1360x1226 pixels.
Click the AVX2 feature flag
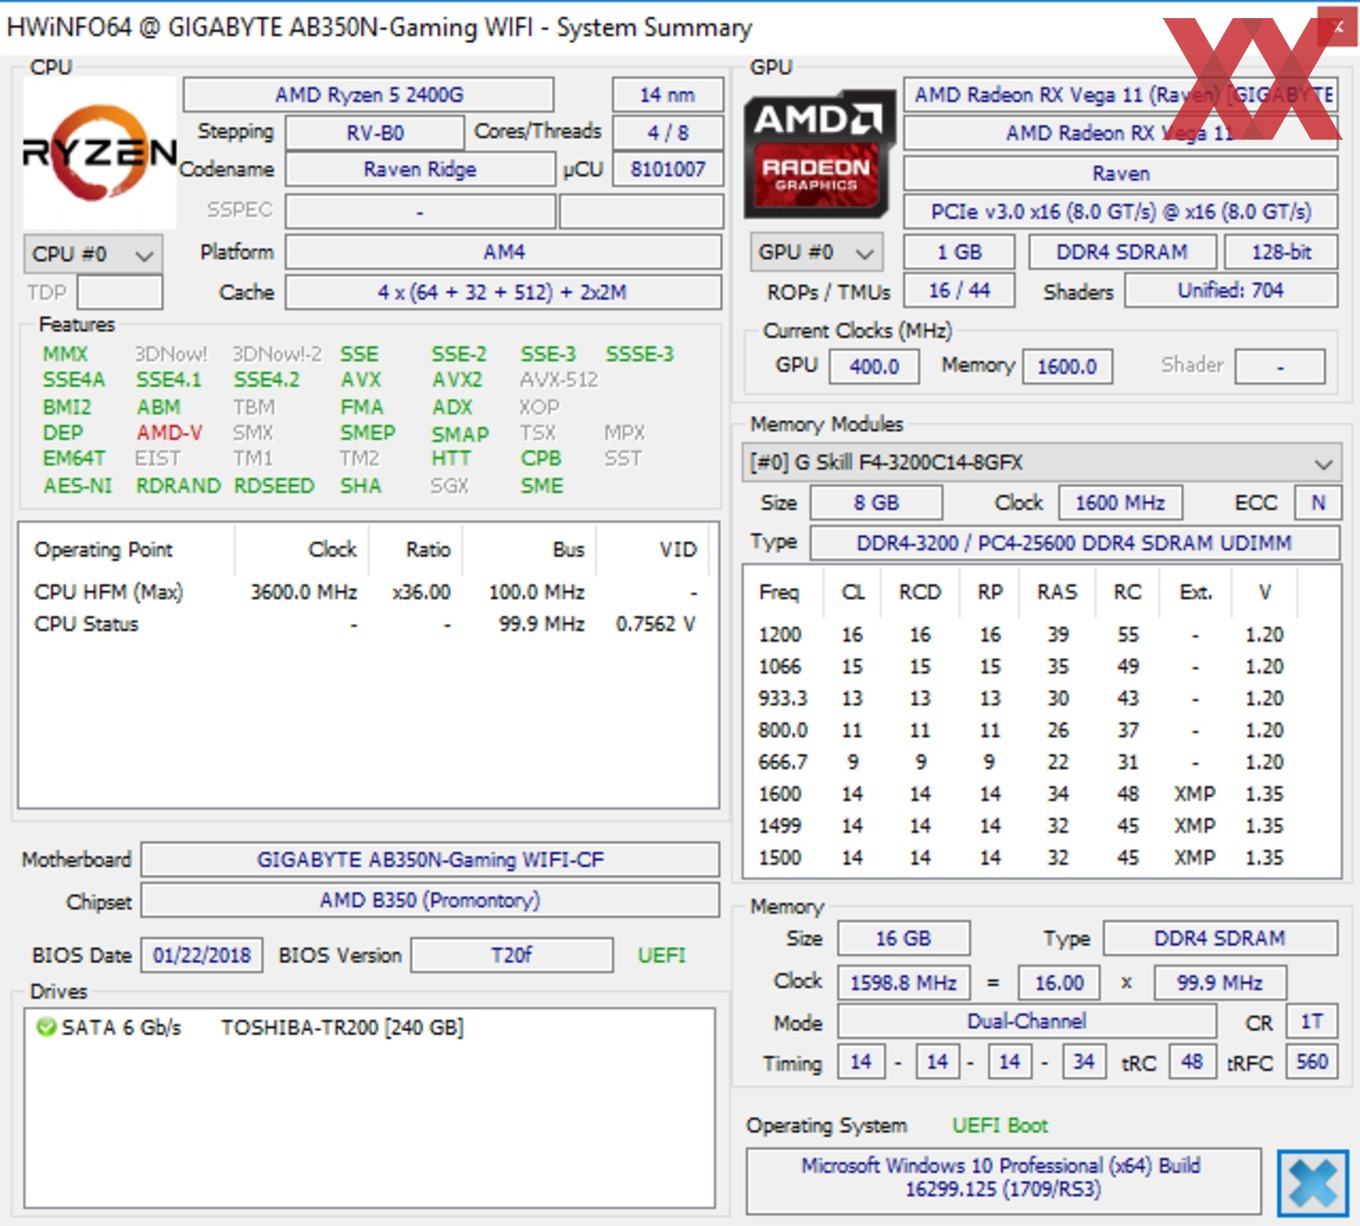point(457,380)
